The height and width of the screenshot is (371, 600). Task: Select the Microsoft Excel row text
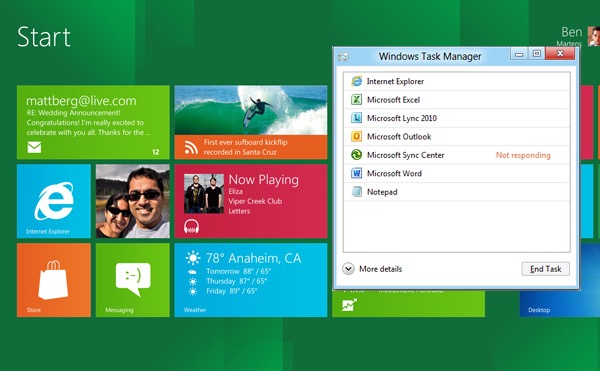point(393,100)
